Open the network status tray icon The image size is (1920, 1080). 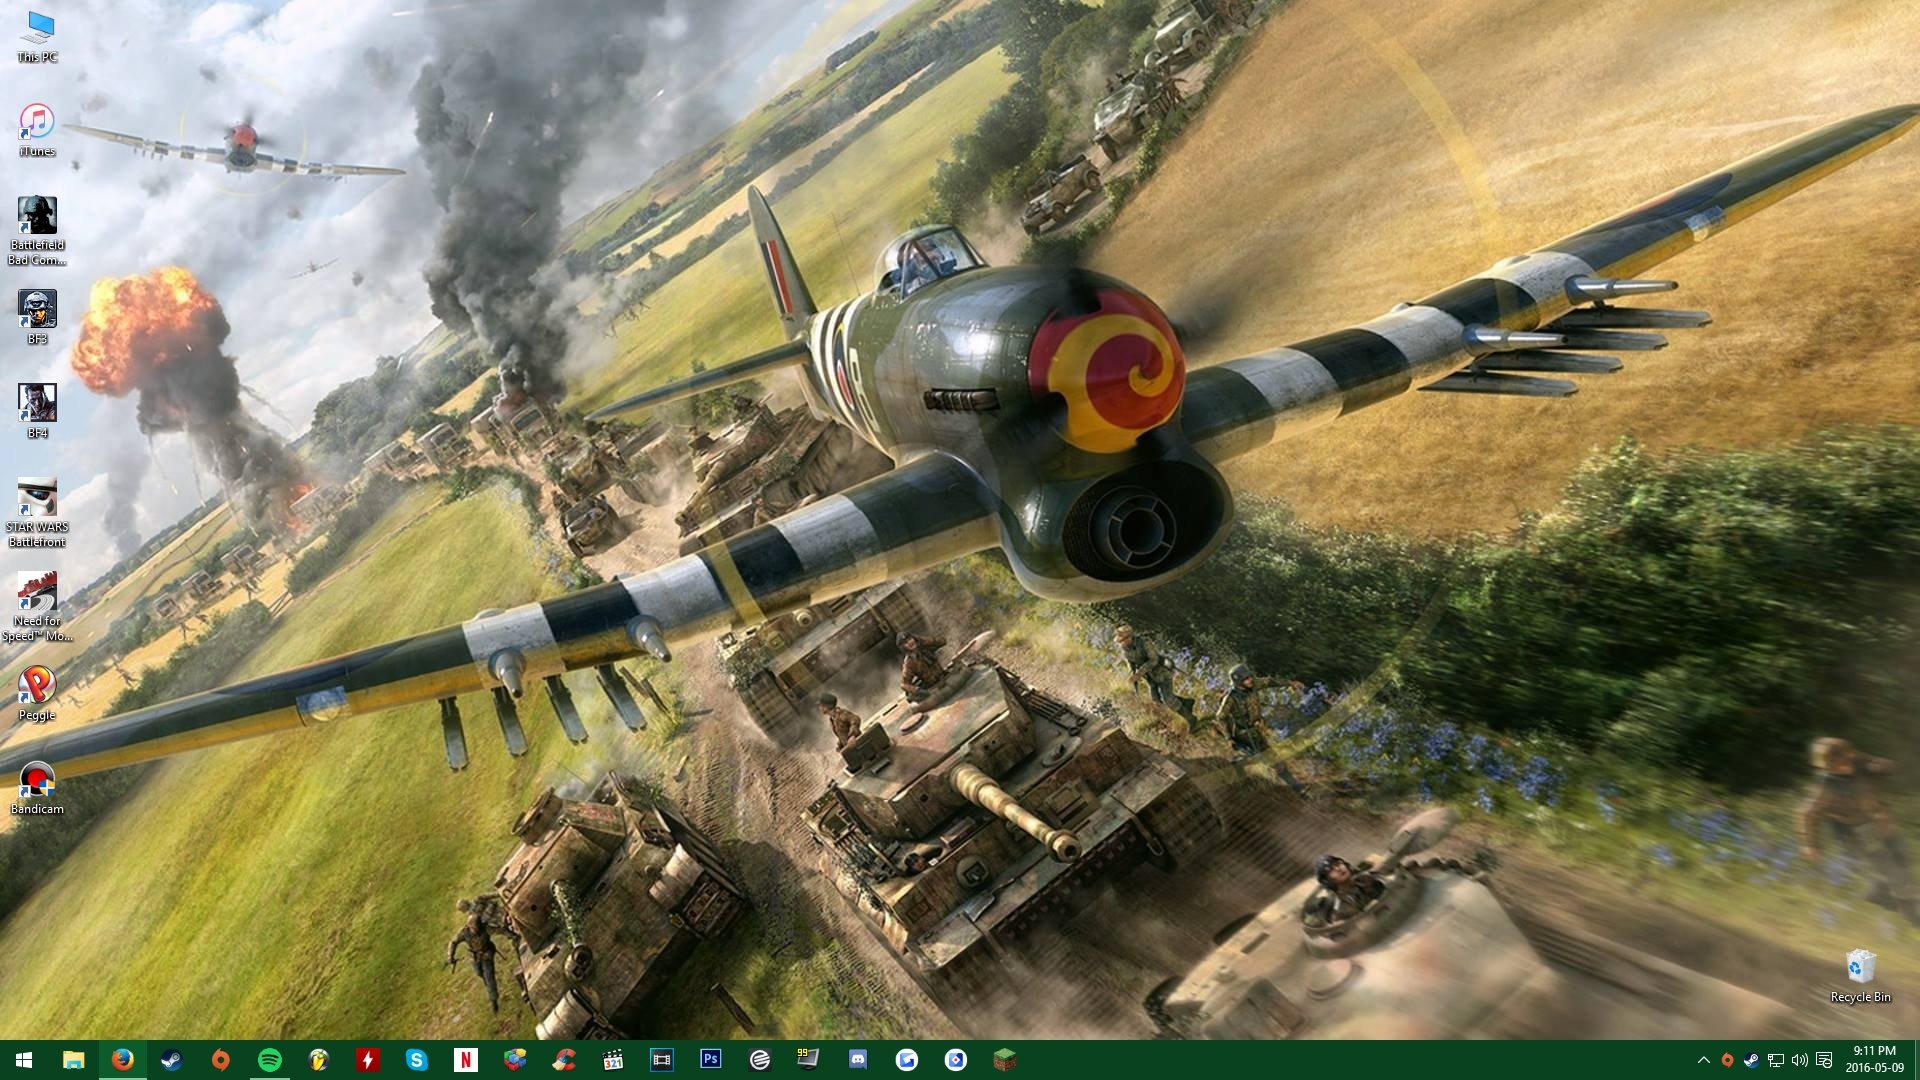click(x=1776, y=1060)
